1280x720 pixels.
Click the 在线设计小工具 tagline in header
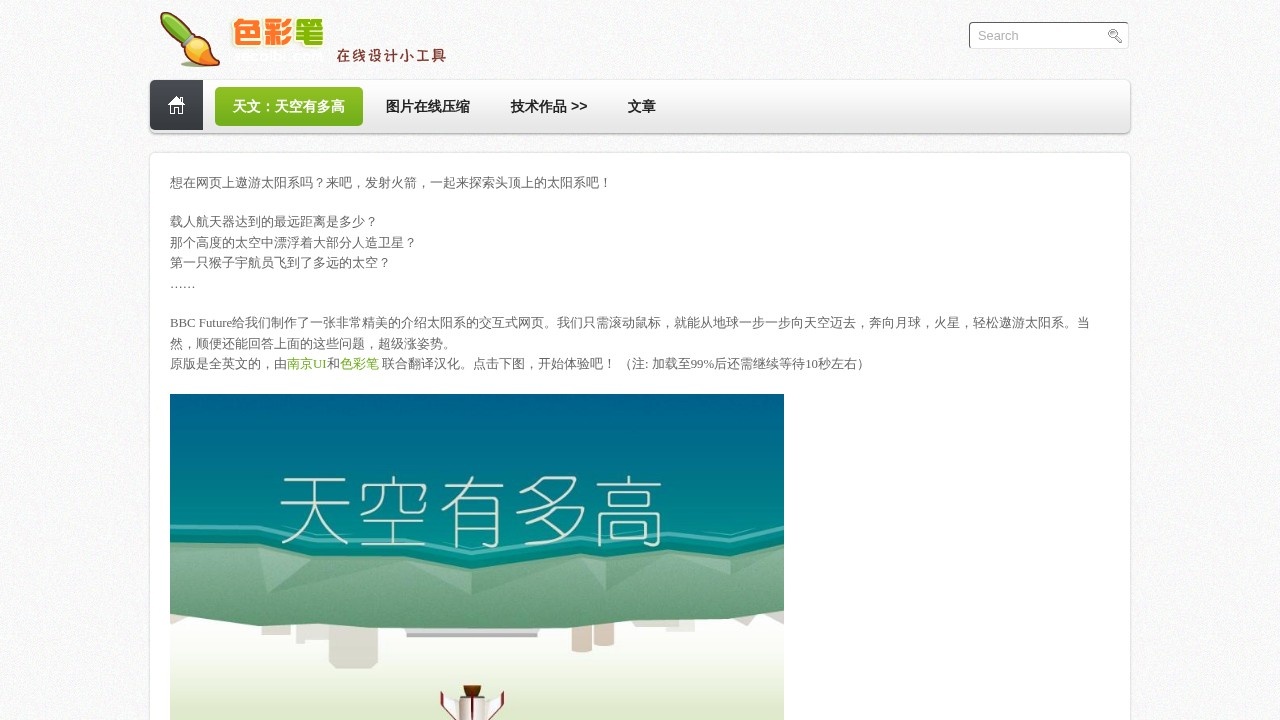pos(391,56)
